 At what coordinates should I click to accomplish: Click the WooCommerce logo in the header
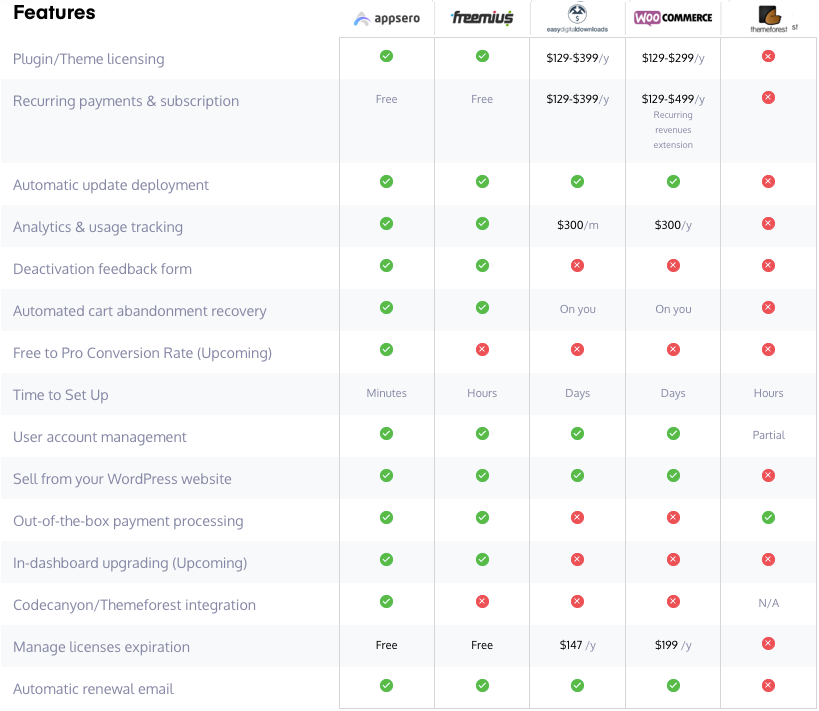673,18
